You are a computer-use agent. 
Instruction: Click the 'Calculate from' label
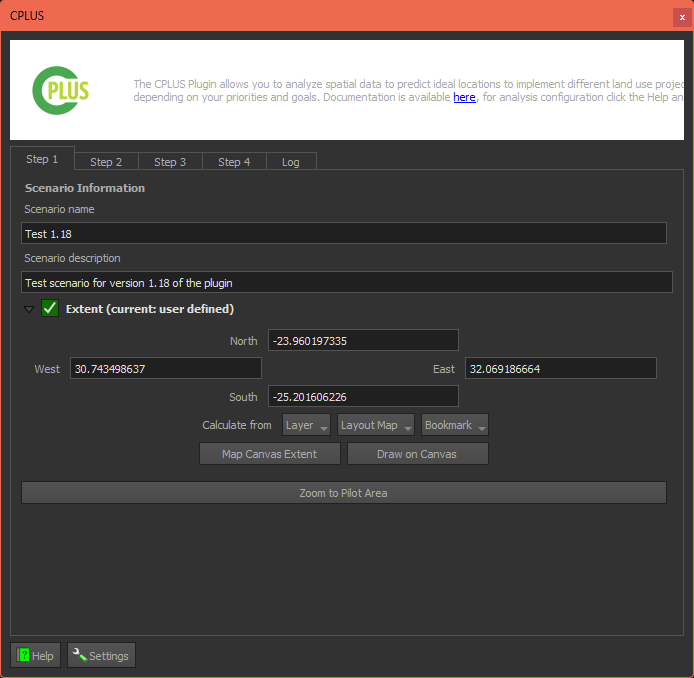tap(237, 425)
